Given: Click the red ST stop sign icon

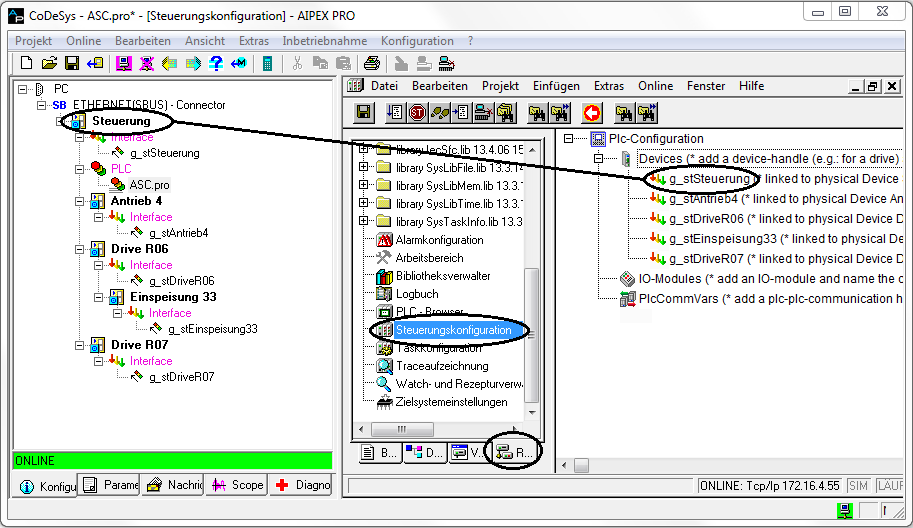Looking at the screenshot, I should (417, 112).
